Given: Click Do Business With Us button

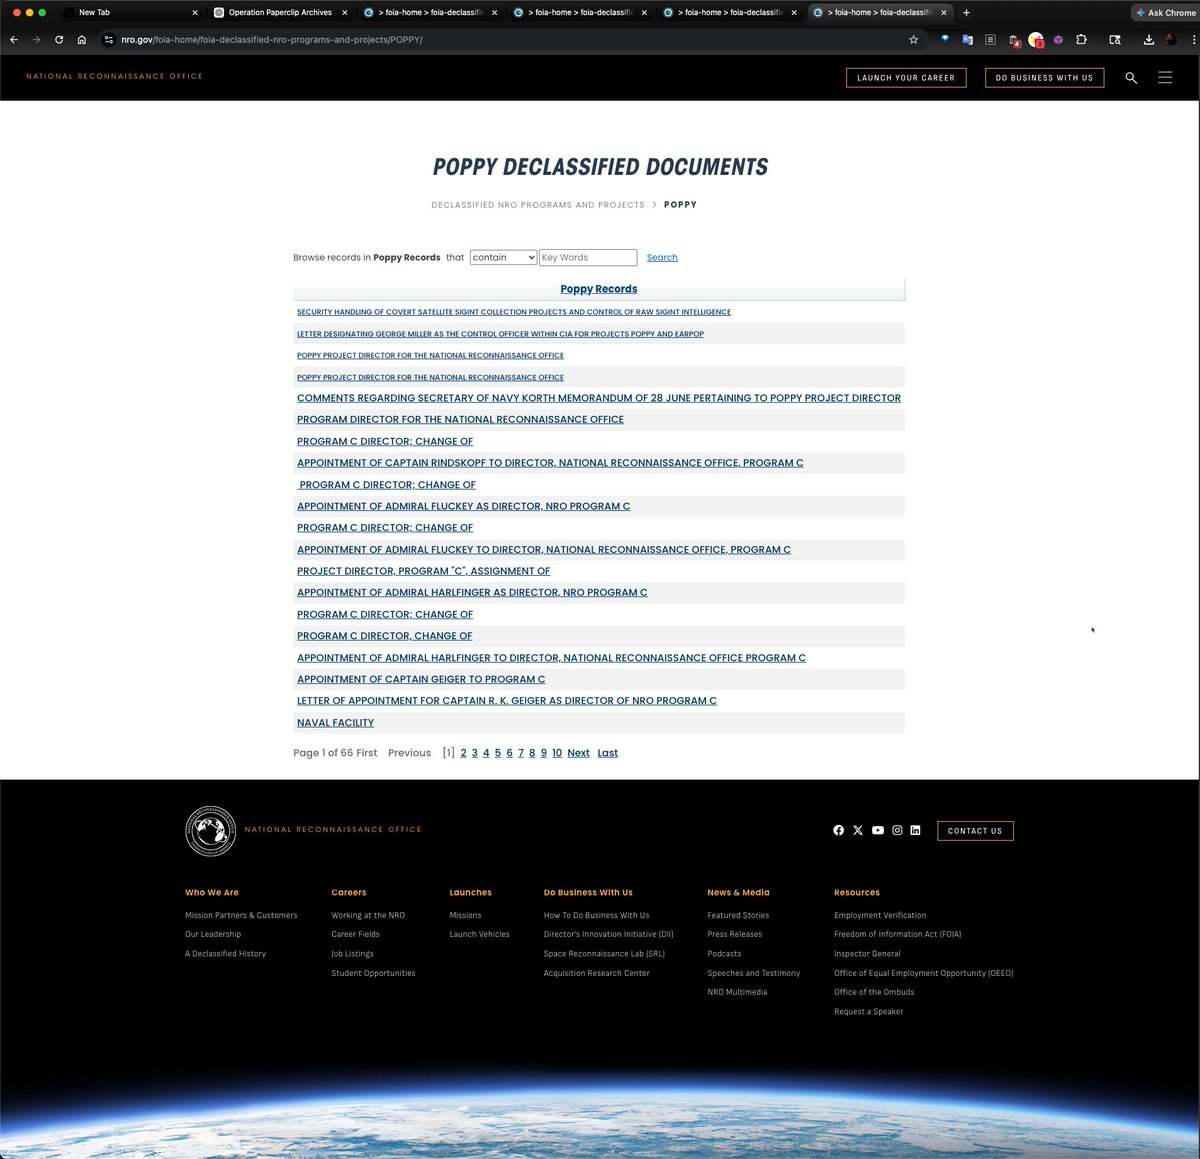Looking at the screenshot, I should click(1044, 78).
